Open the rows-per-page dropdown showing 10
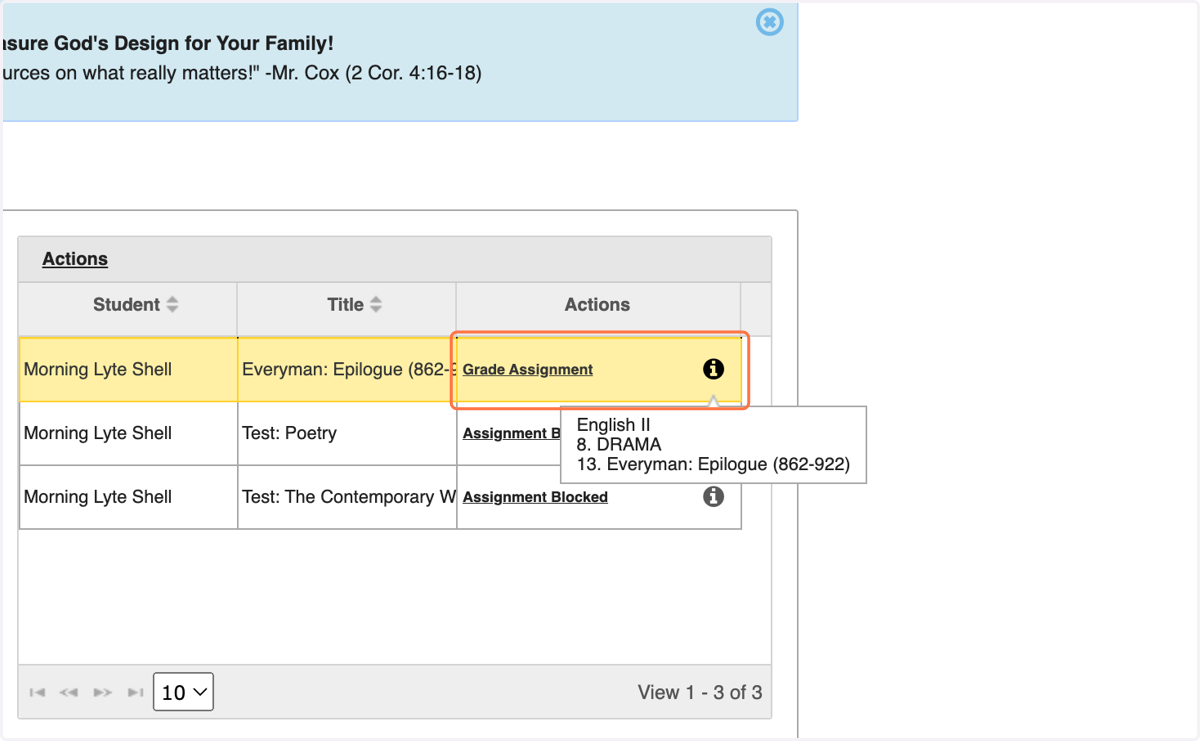The image size is (1200, 741). click(183, 692)
